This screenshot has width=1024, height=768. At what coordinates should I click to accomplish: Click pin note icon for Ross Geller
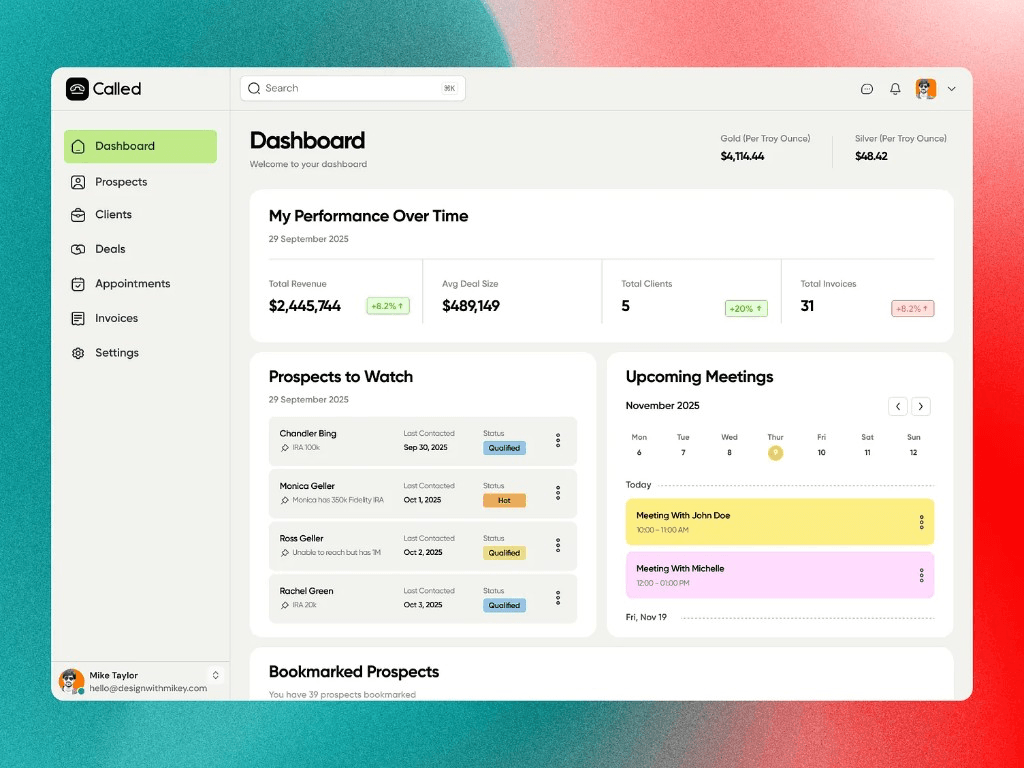tap(285, 553)
